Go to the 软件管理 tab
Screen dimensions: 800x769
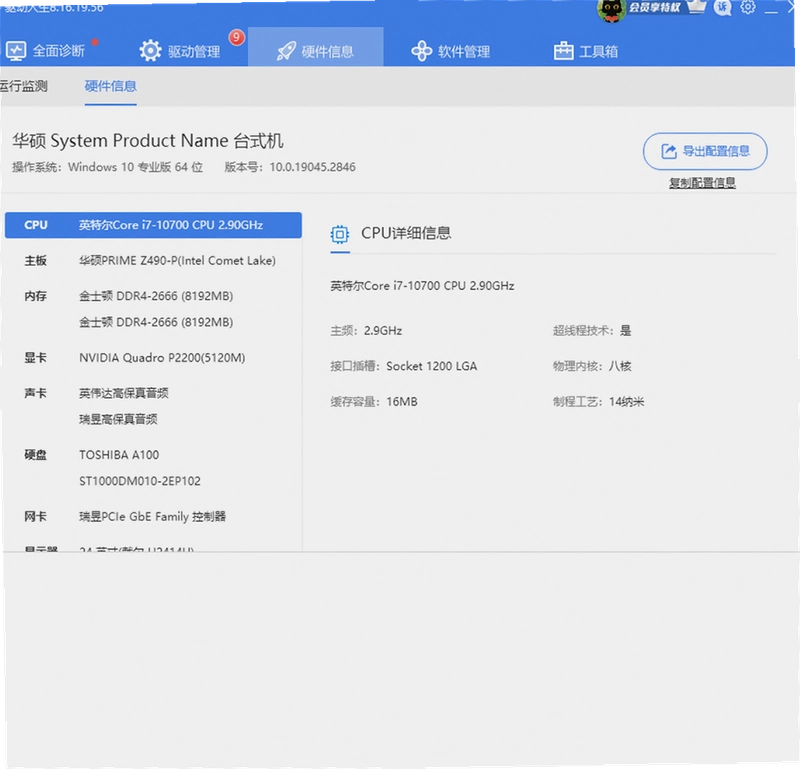tap(451, 51)
